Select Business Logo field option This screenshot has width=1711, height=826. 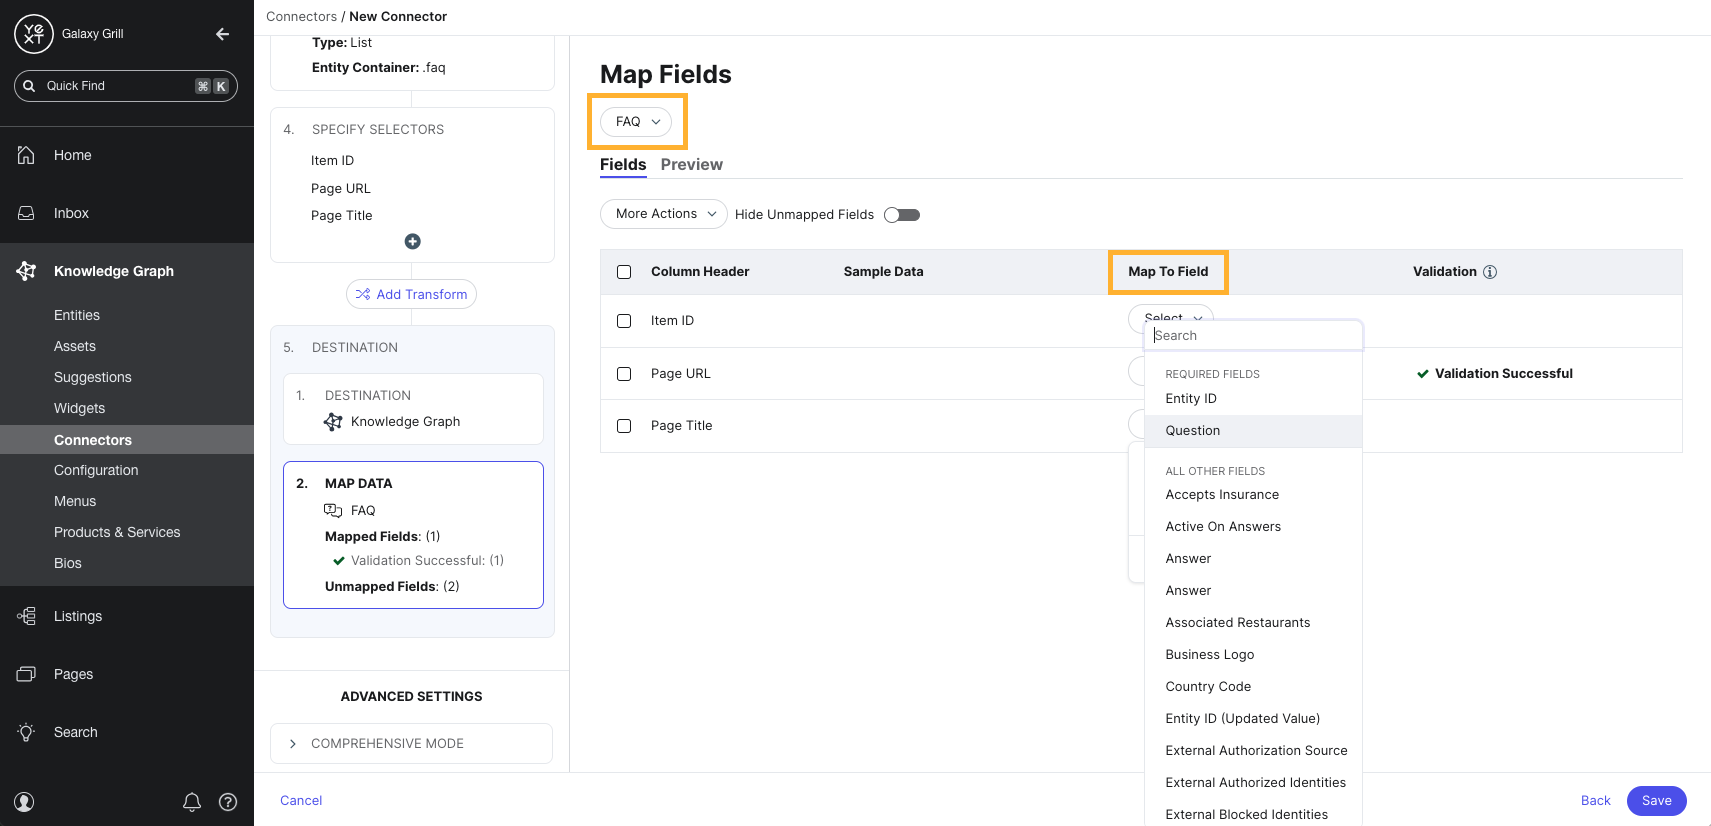click(1253, 655)
